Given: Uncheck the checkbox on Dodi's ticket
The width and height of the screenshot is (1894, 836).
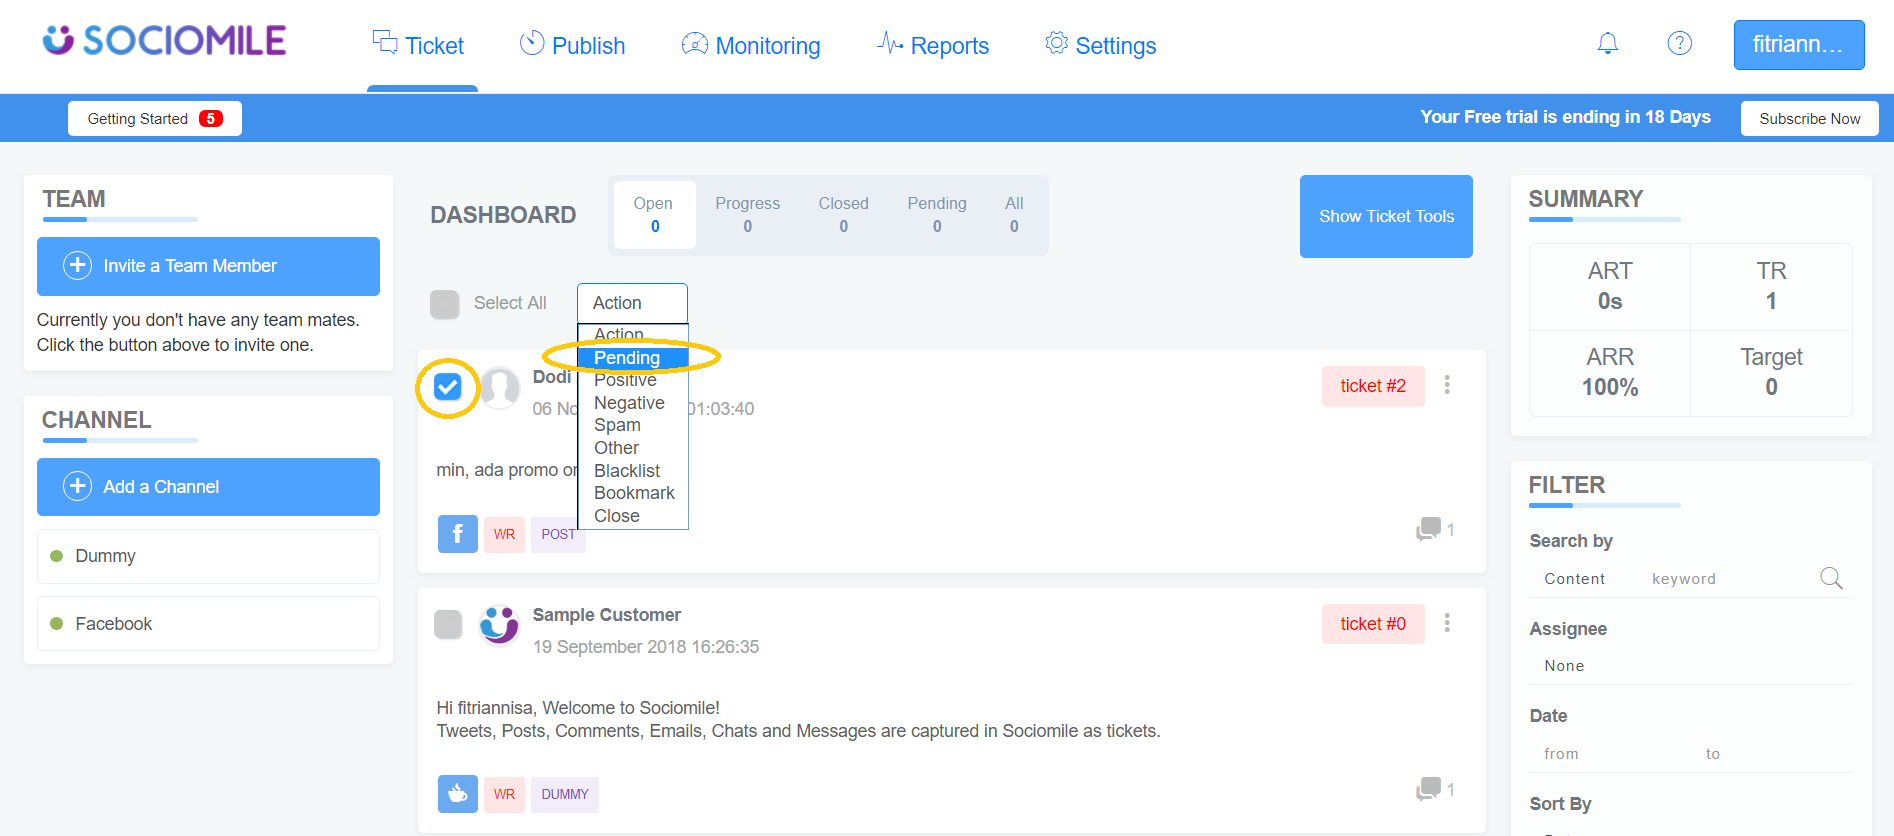Looking at the screenshot, I should (x=447, y=387).
